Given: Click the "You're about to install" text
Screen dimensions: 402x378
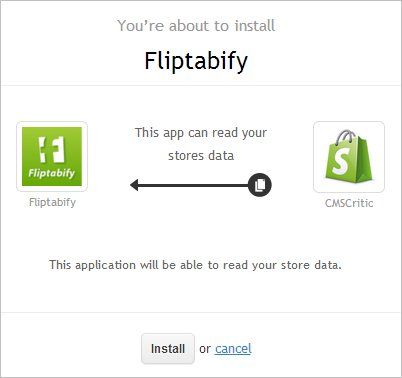Looking at the screenshot, I should click(x=196, y=26).
